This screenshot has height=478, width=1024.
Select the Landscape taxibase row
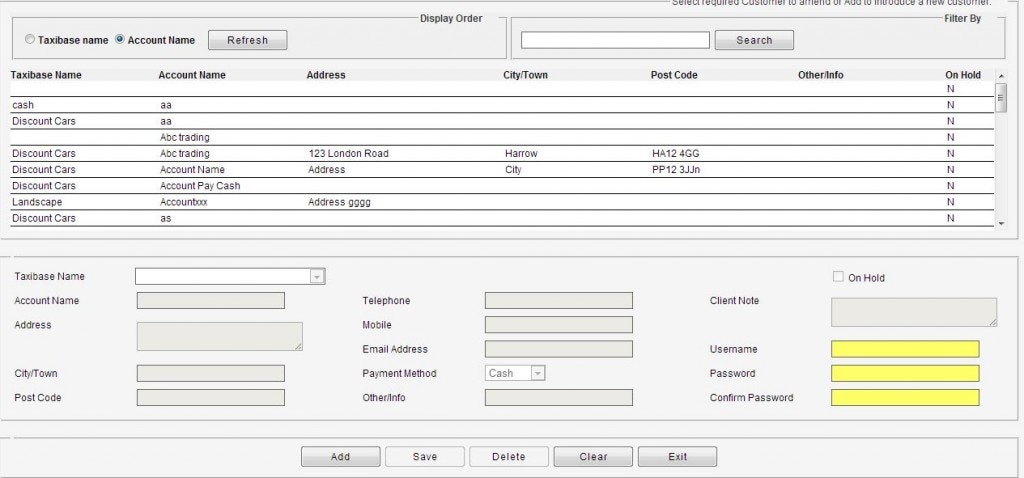(502, 202)
